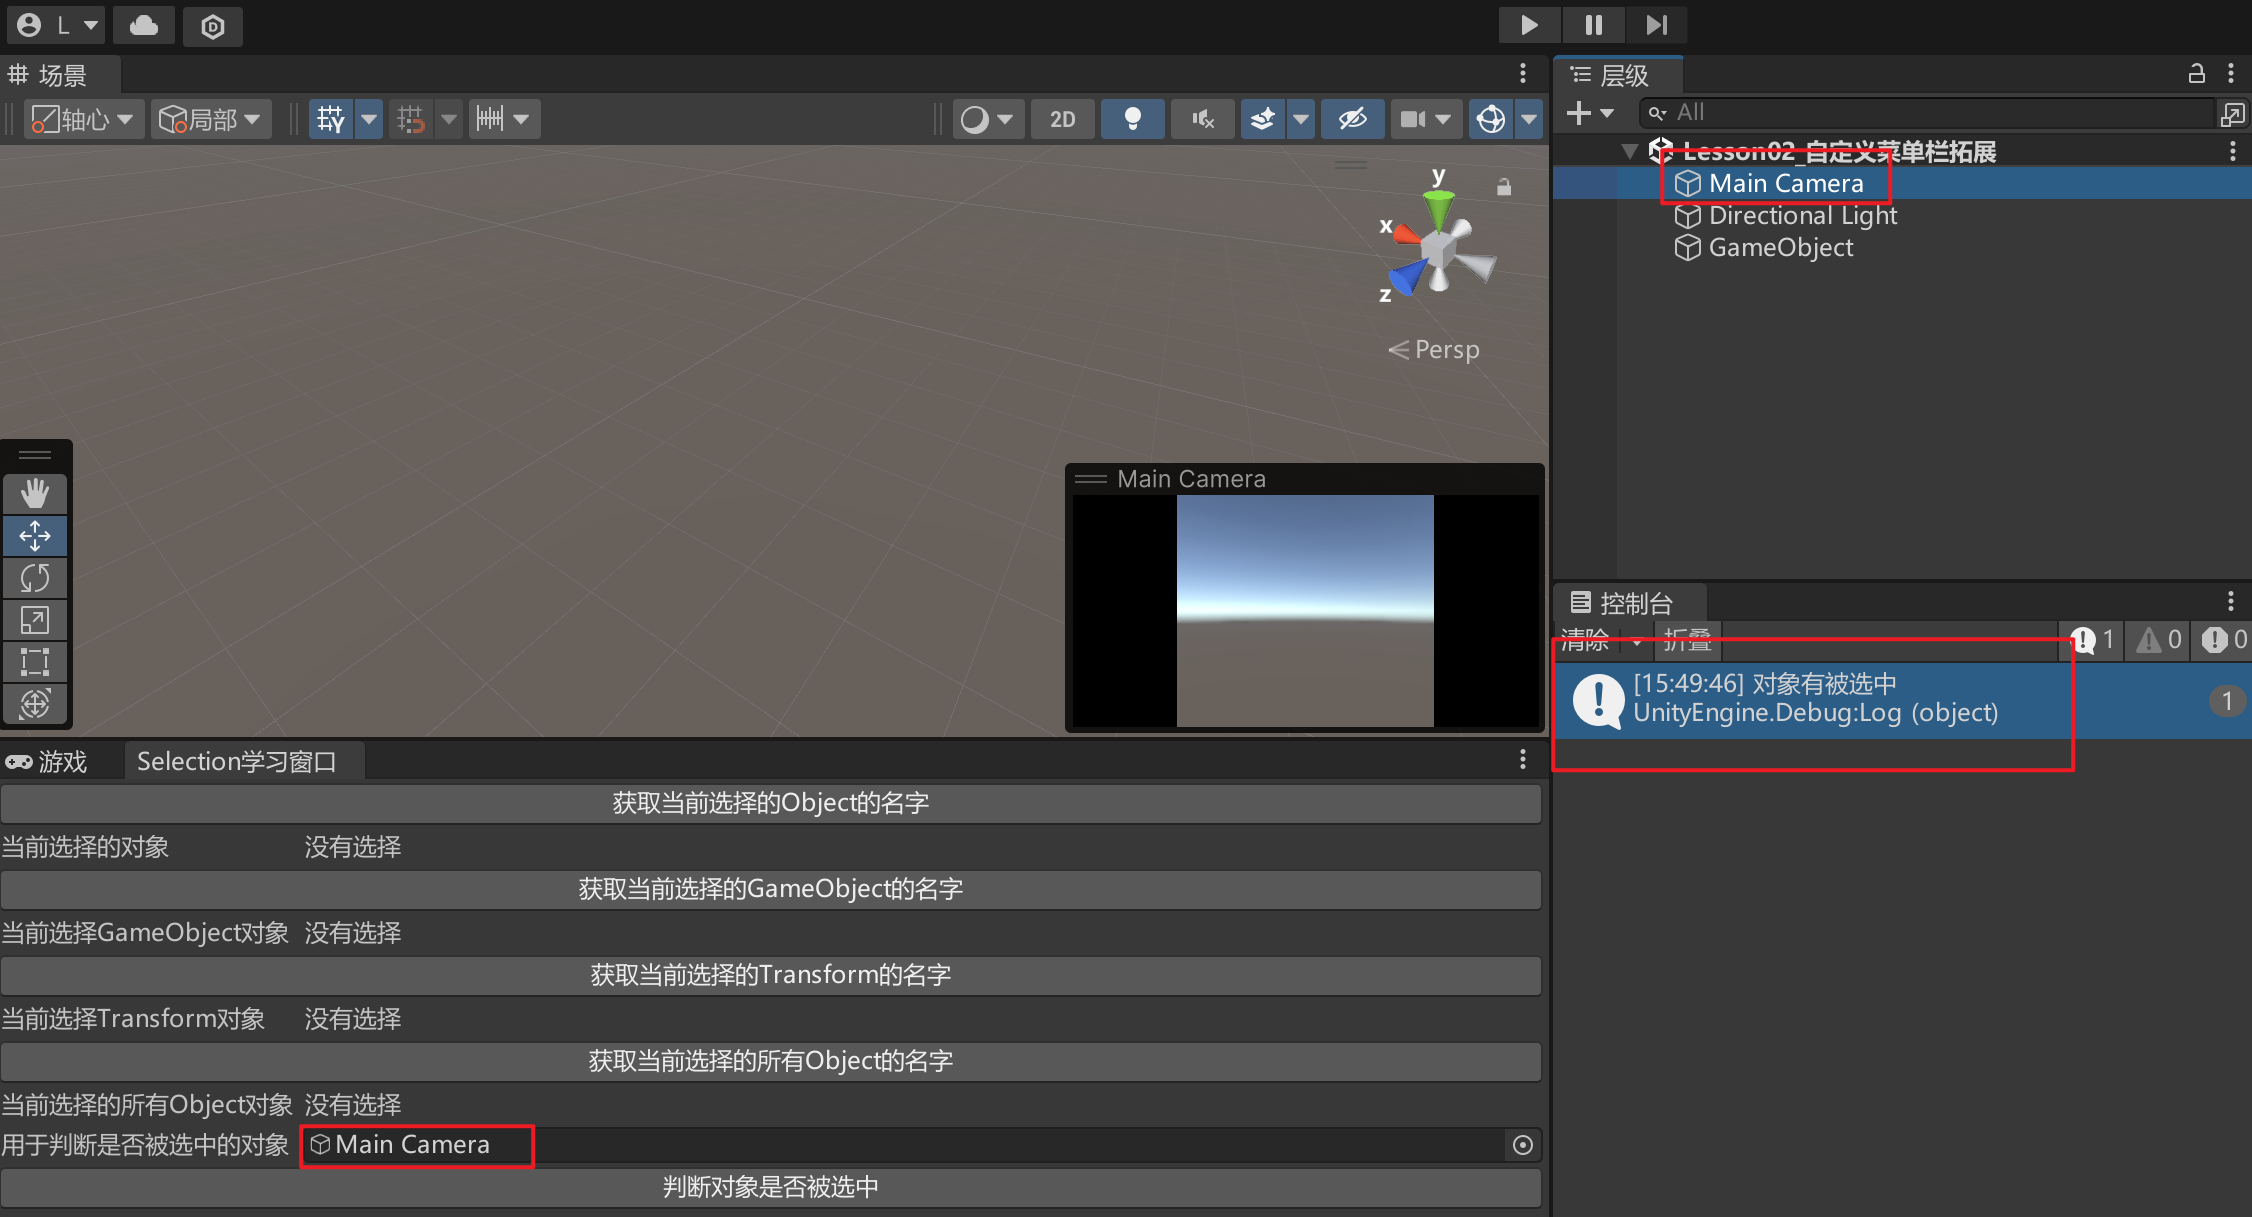The image size is (2252, 1217).
Task: Open the 局部 local dropdown
Action: [x=211, y=120]
